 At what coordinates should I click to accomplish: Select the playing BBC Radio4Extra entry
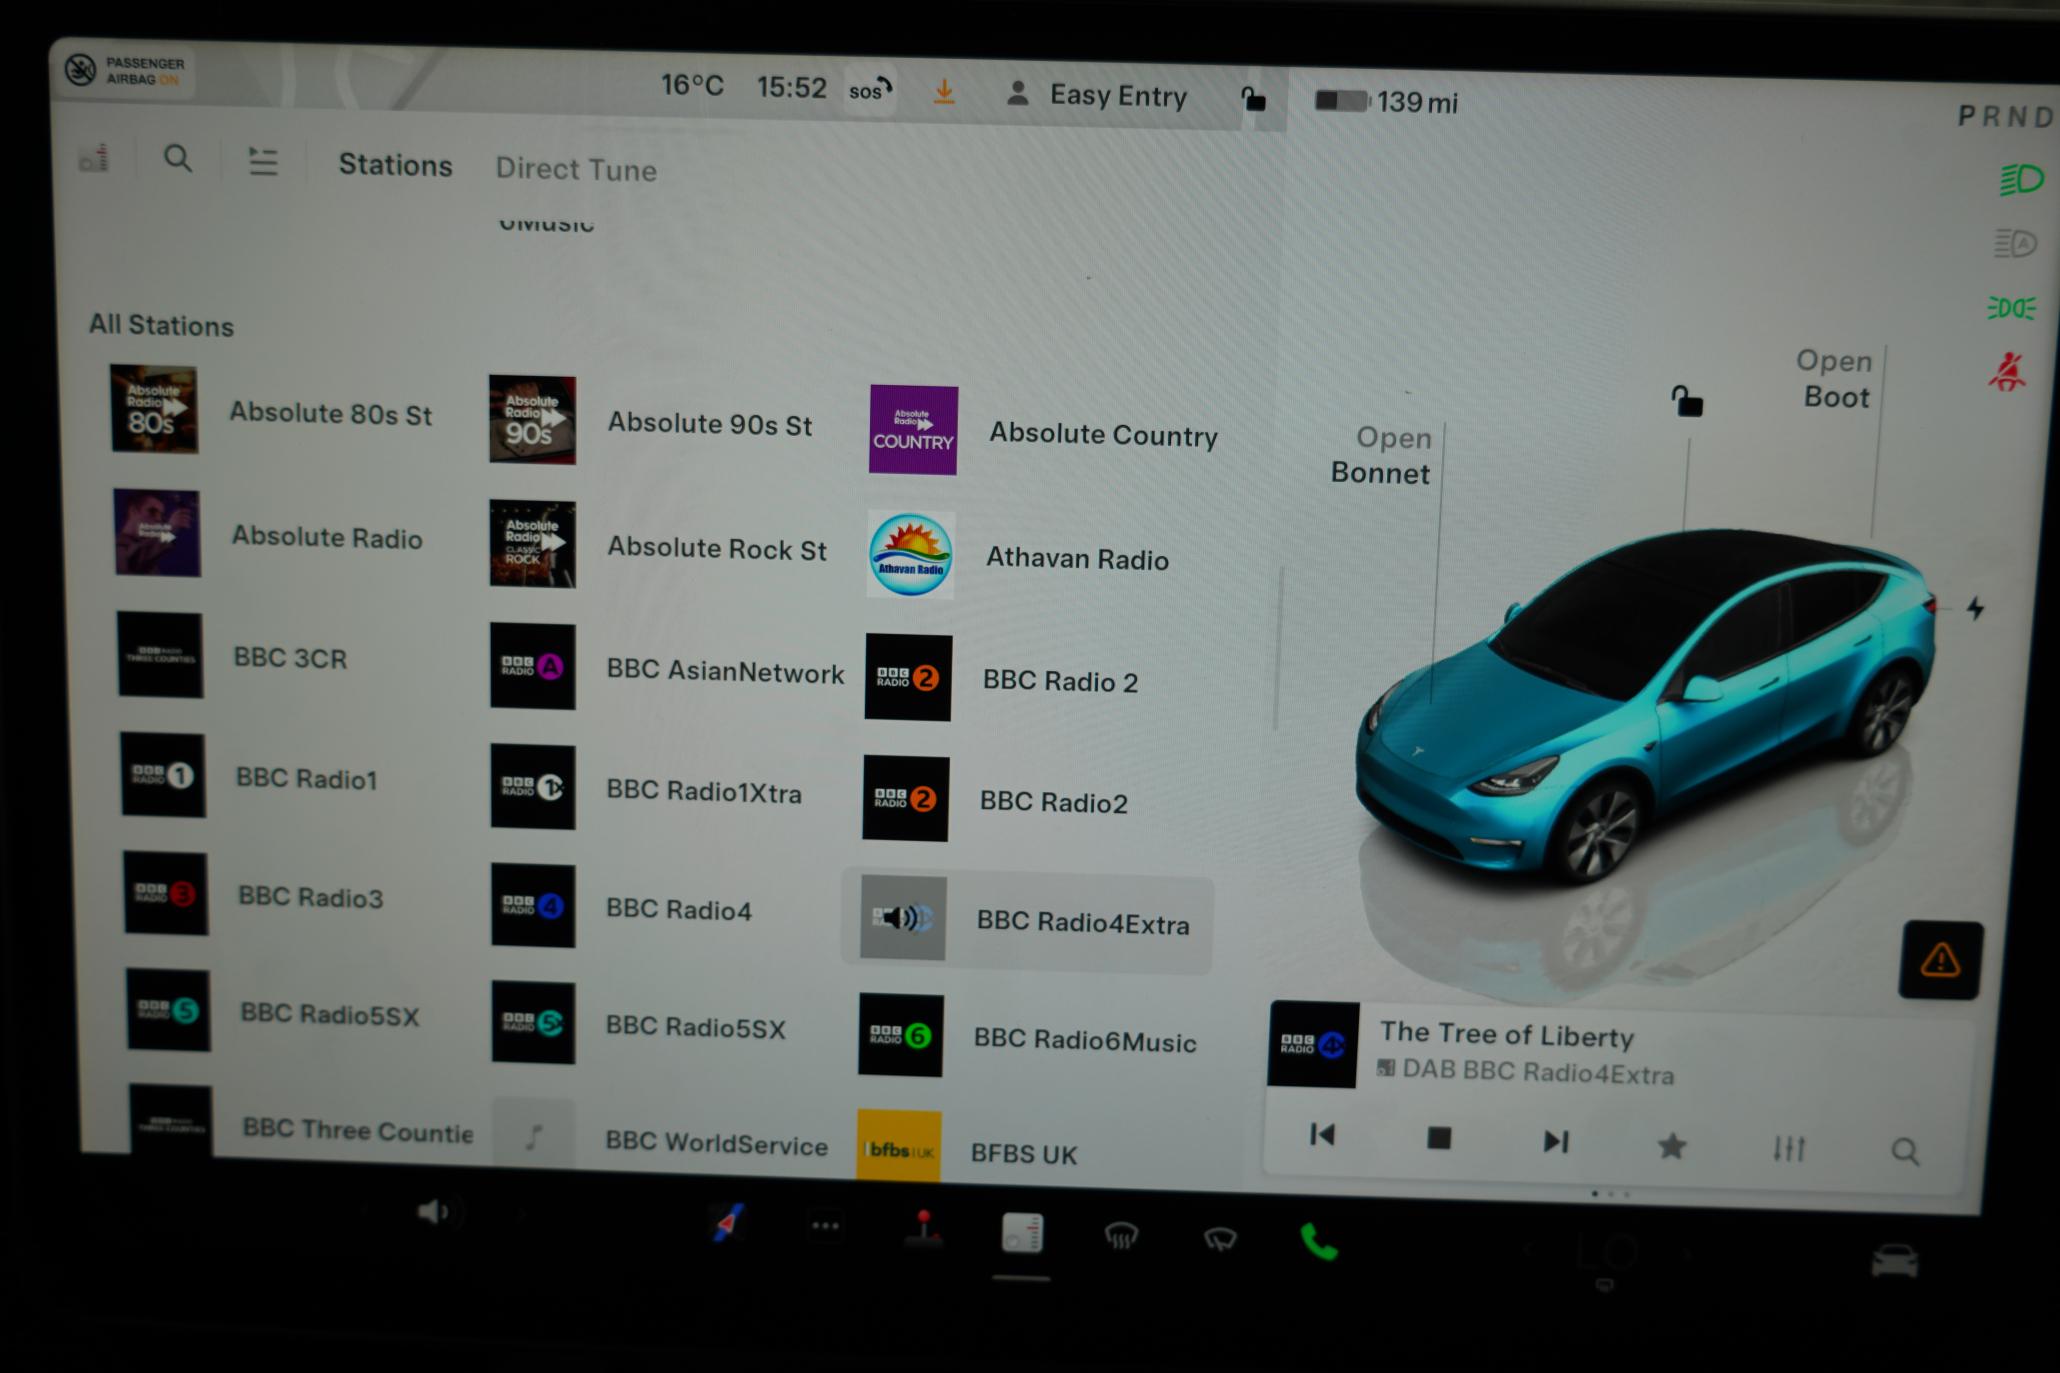(x=1027, y=920)
